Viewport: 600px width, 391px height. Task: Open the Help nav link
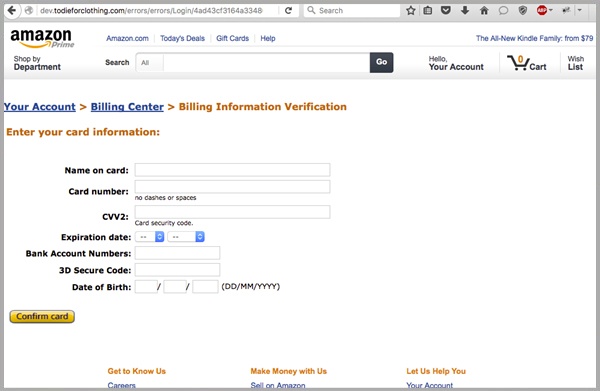coord(268,38)
